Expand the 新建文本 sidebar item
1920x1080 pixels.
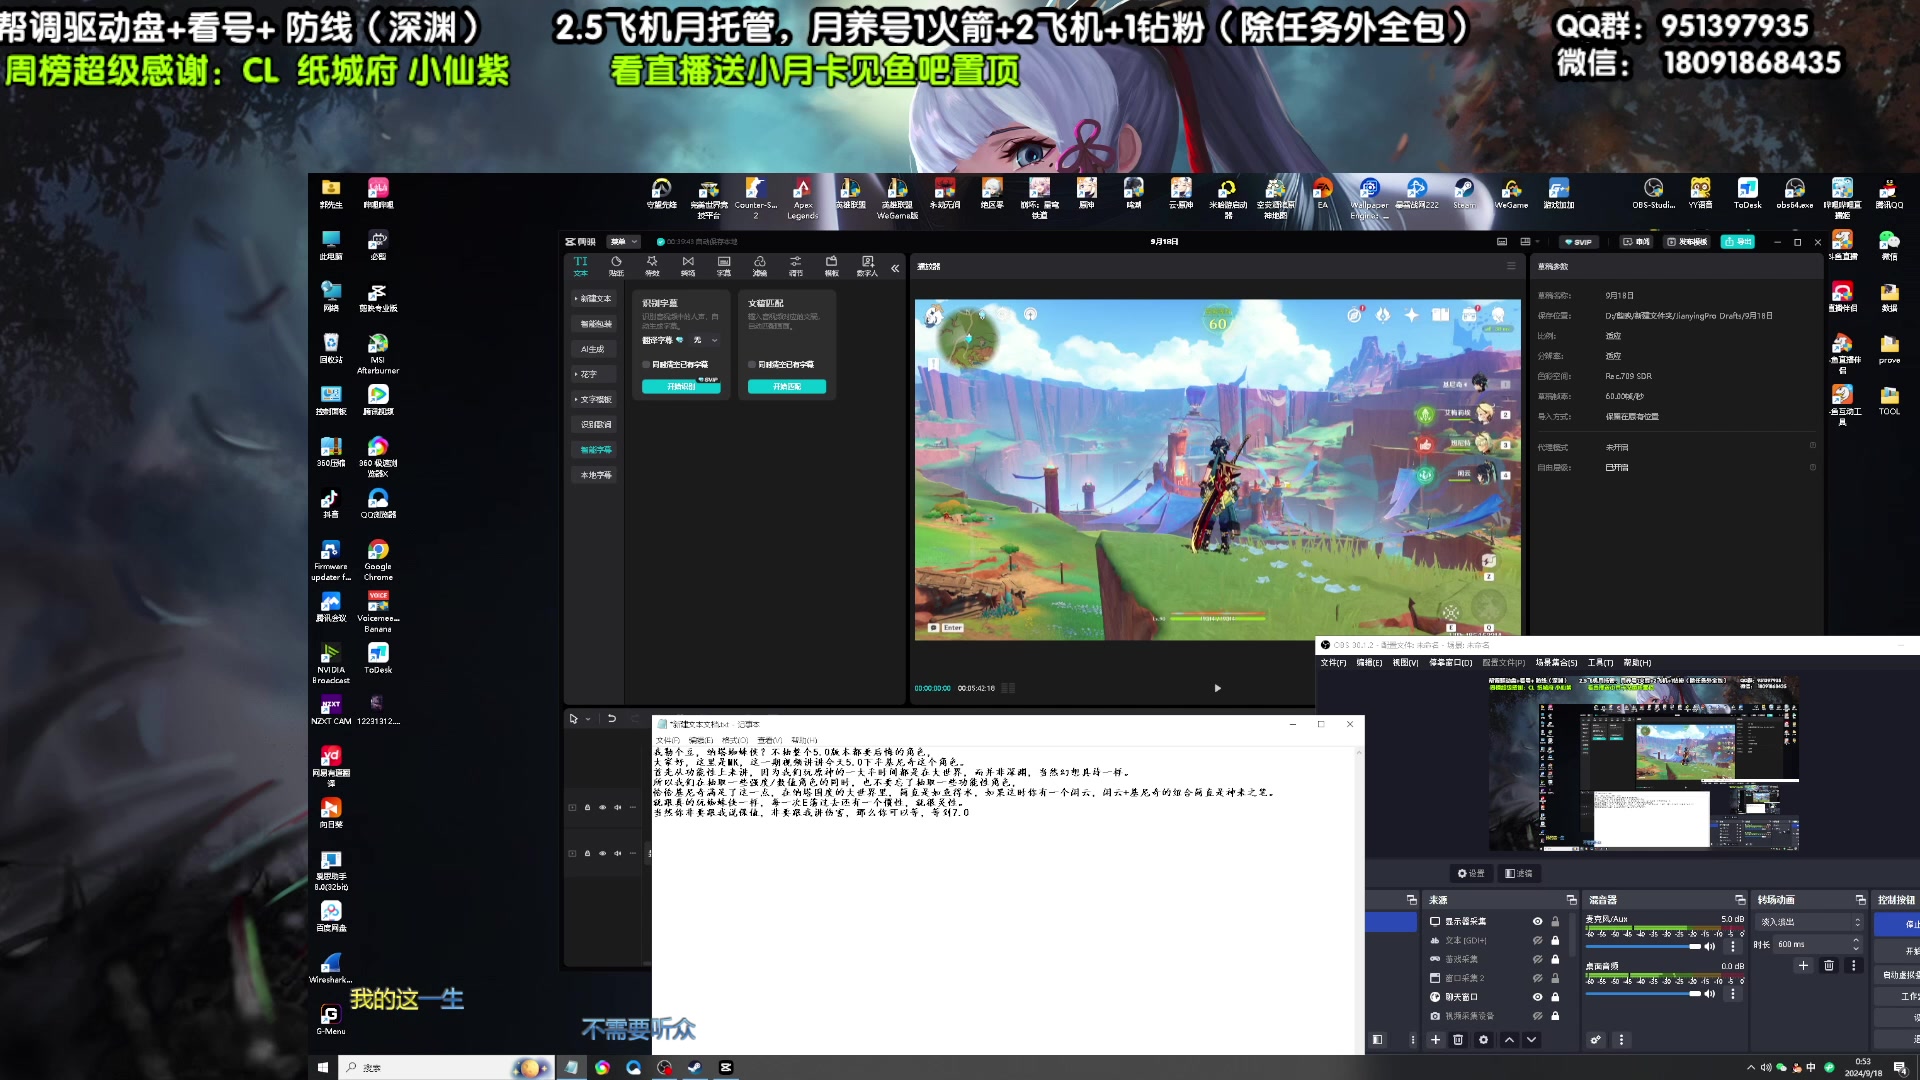pos(593,298)
